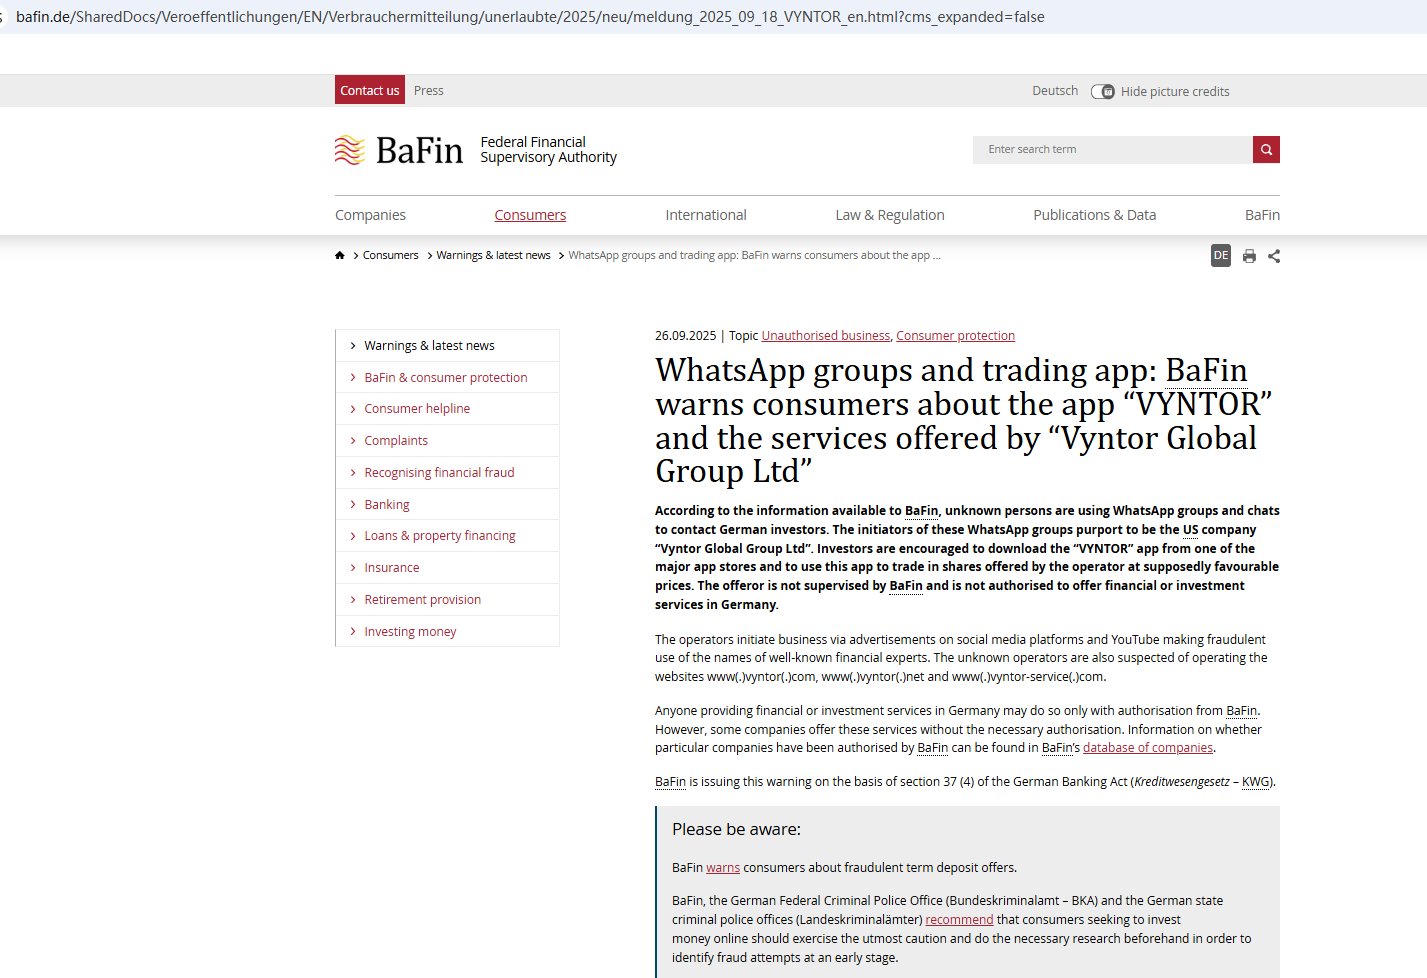This screenshot has width=1427, height=978.
Task: Switch to Deutsch language
Action: click(1055, 91)
